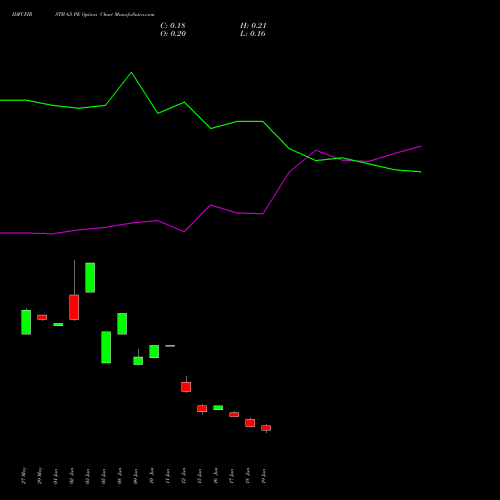Click the 'STR 65 PE Option Chart' heading text
This screenshot has height=500, width=500.
(x=84, y=15)
